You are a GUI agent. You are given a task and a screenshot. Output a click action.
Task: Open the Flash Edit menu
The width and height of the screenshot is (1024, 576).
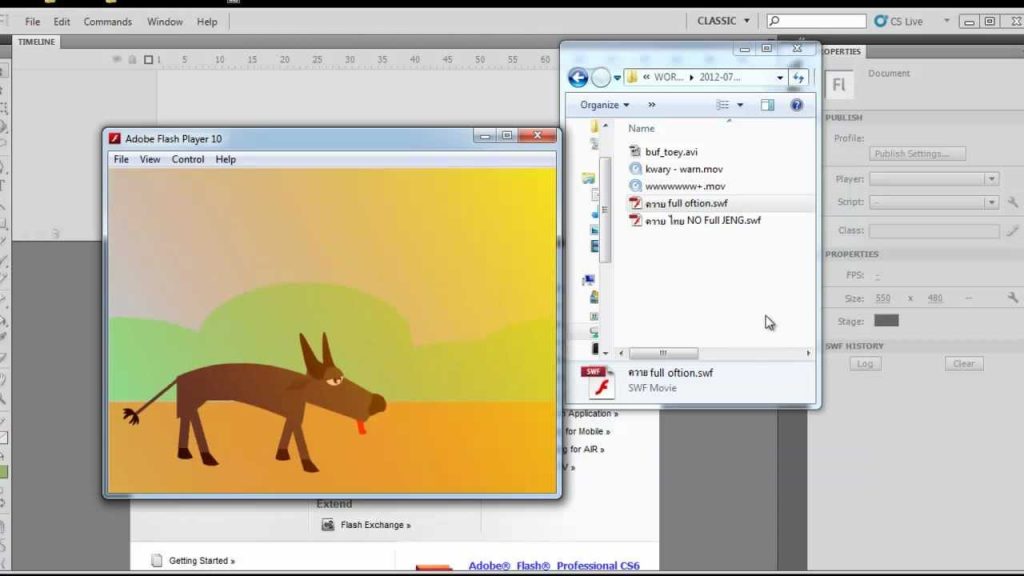point(62,22)
